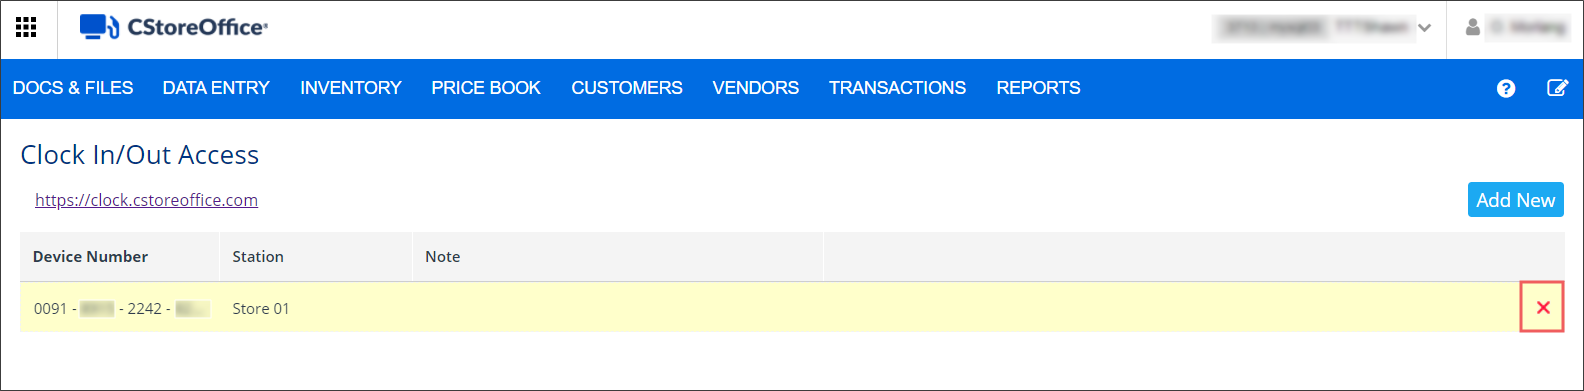Viewport: 1584px width, 391px height.
Task: Open the DATA ENTRY menu
Action: point(216,88)
